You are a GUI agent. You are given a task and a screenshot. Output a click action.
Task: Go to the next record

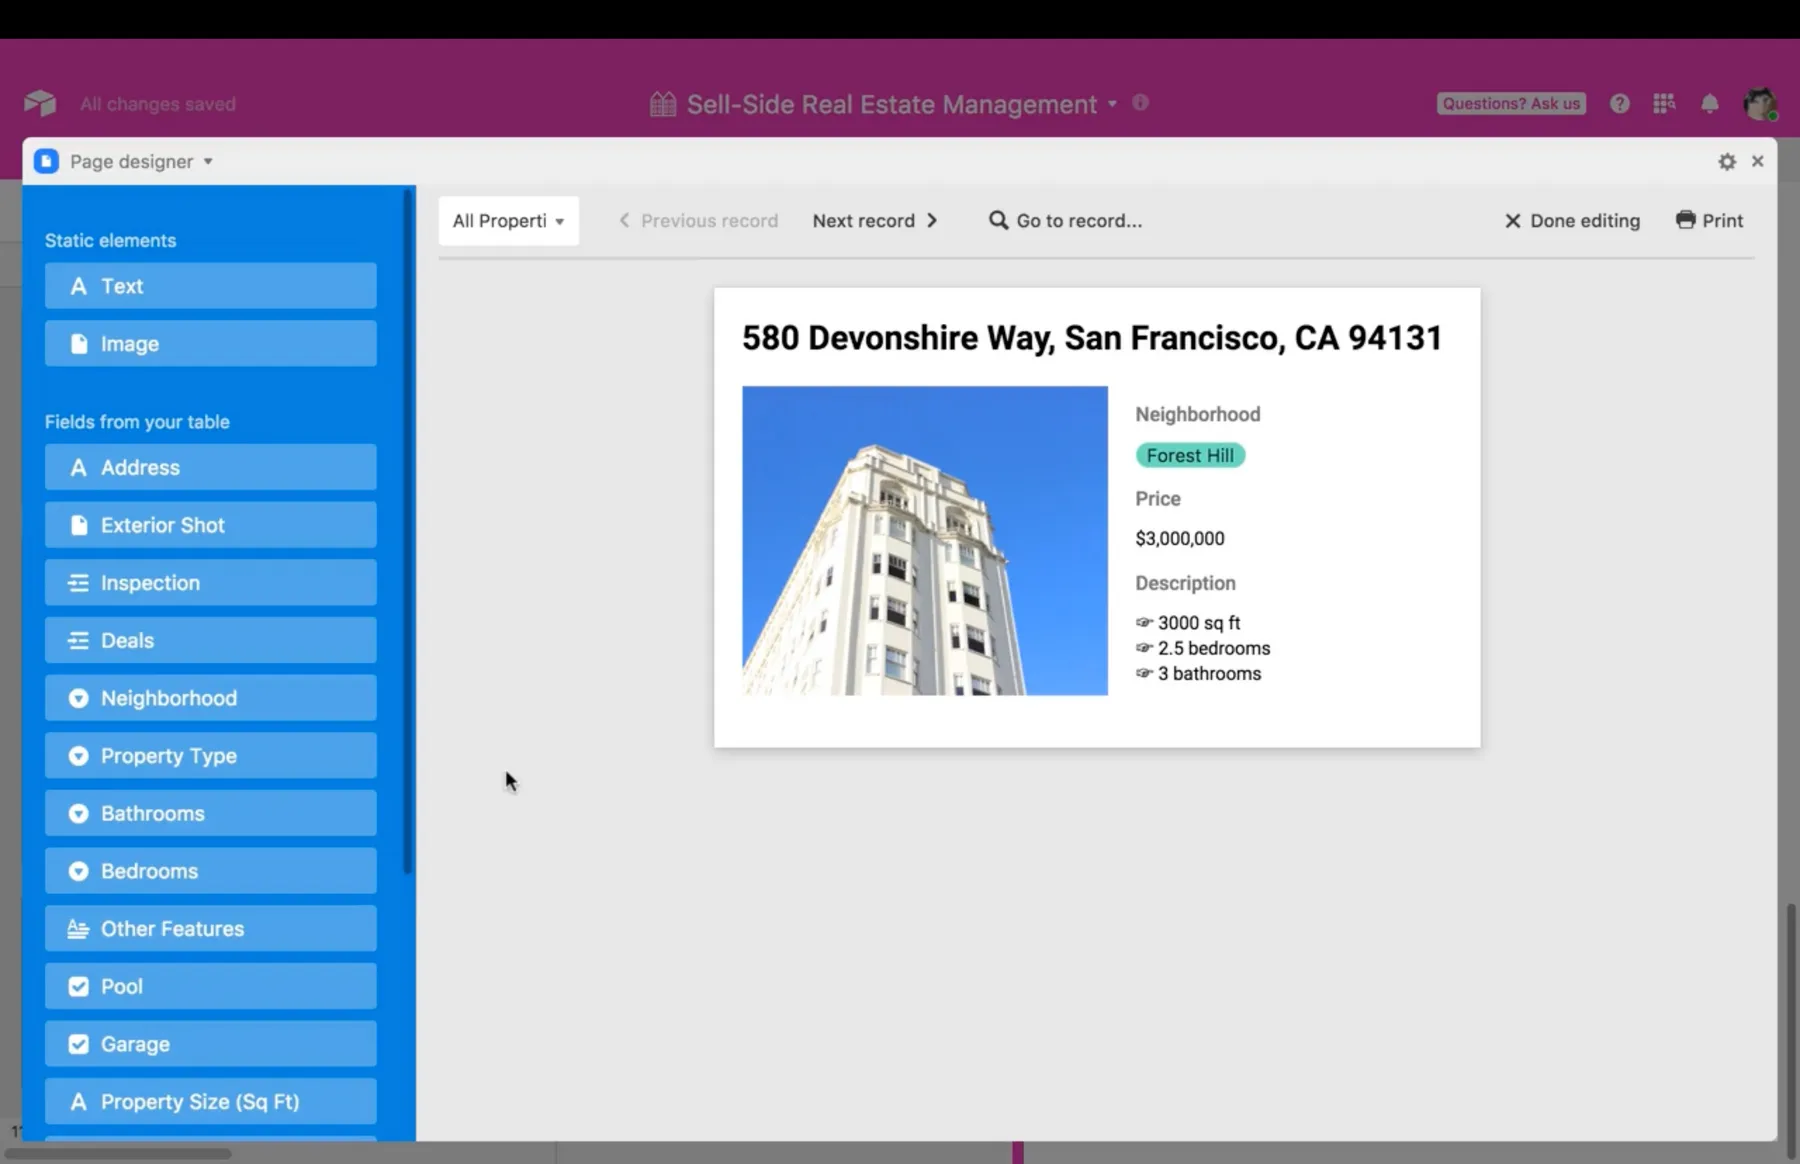[875, 221]
